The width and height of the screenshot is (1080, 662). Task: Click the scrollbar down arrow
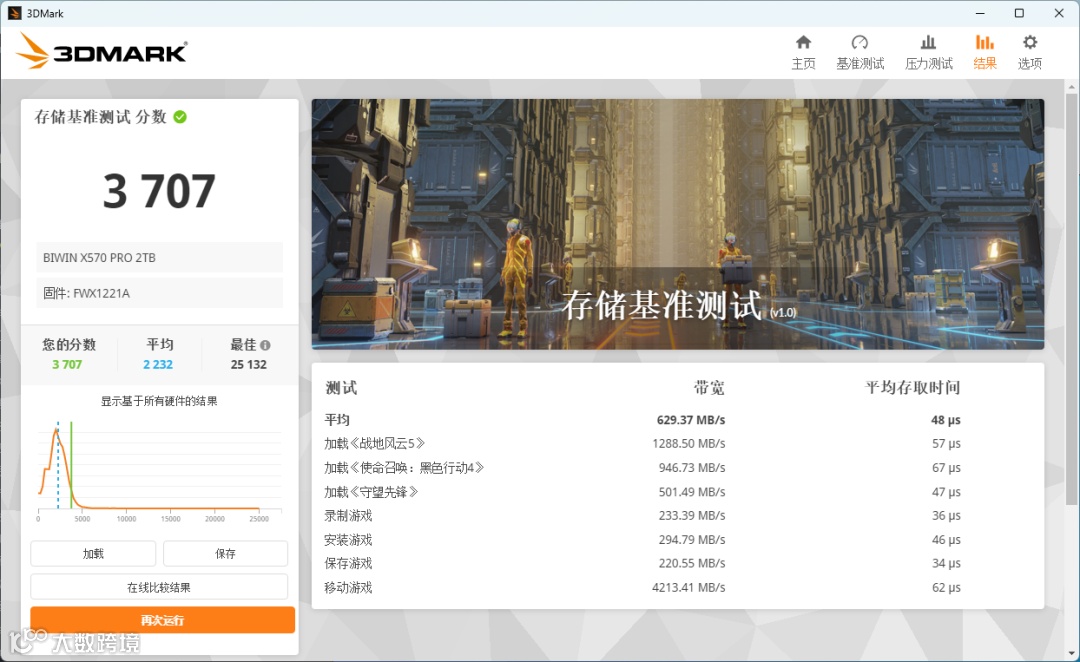click(1071, 653)
